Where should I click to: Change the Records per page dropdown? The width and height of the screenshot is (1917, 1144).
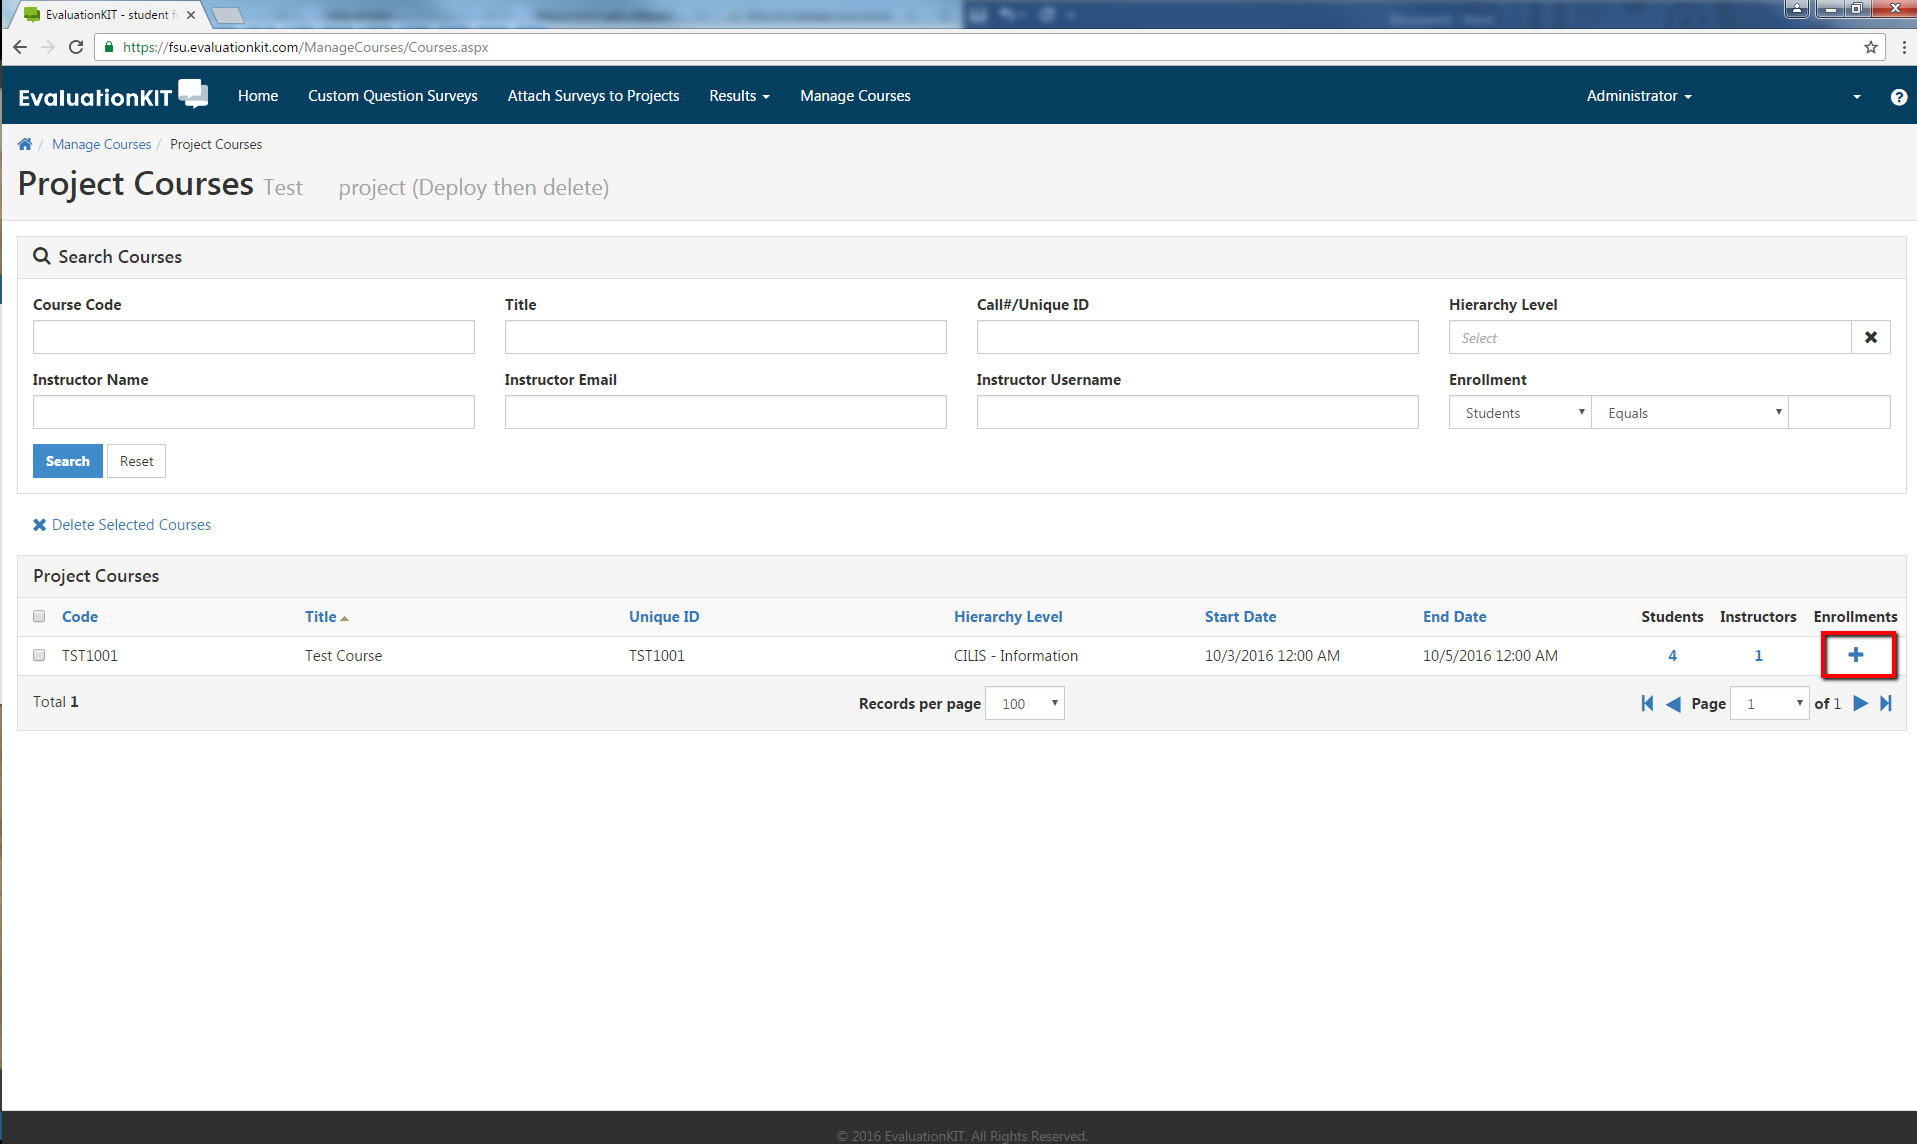1025,703
